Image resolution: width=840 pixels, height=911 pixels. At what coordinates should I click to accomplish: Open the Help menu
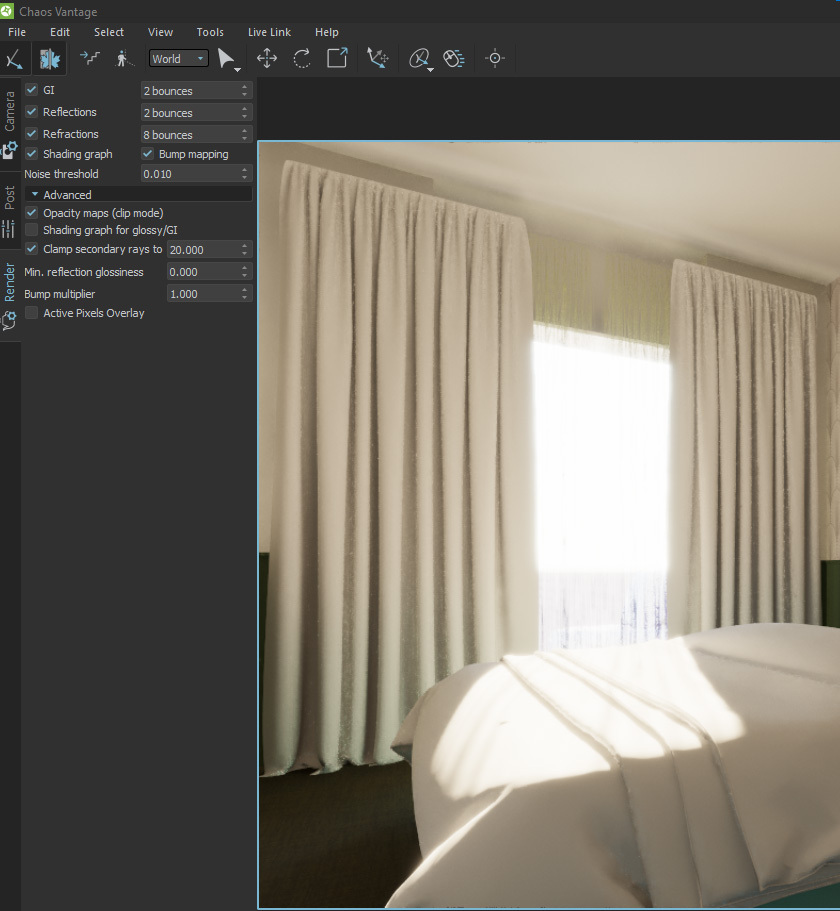point(326,32)
